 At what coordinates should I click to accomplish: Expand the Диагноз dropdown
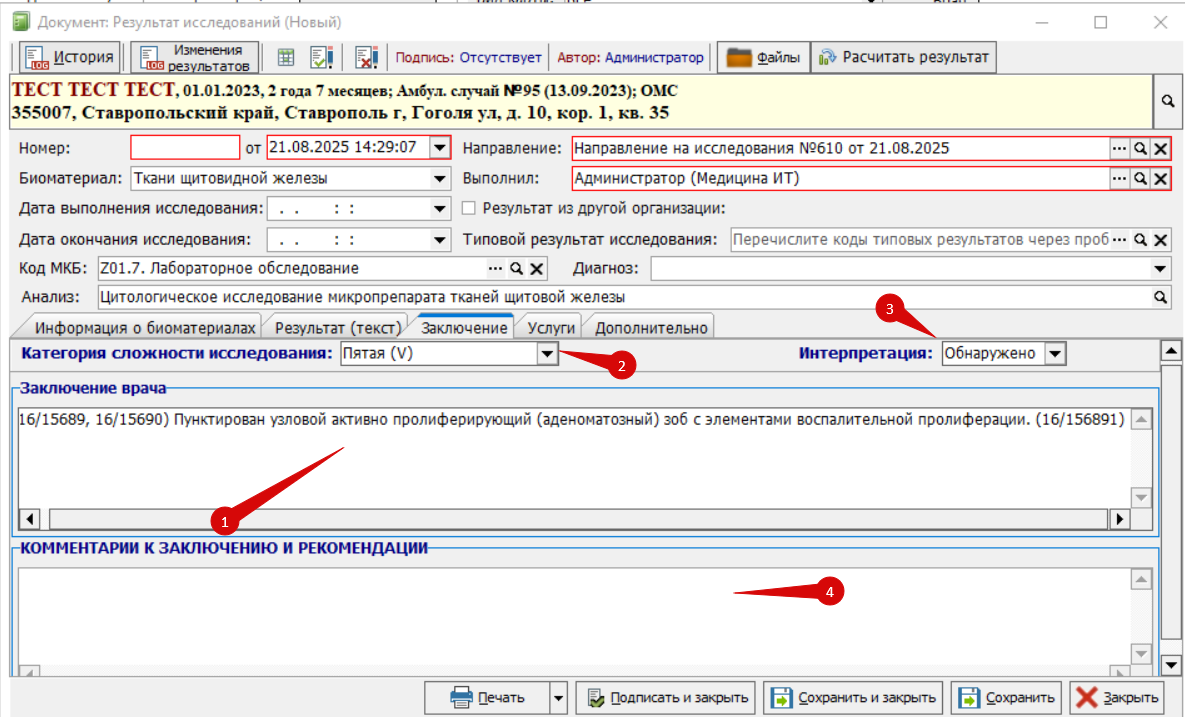1160,269
